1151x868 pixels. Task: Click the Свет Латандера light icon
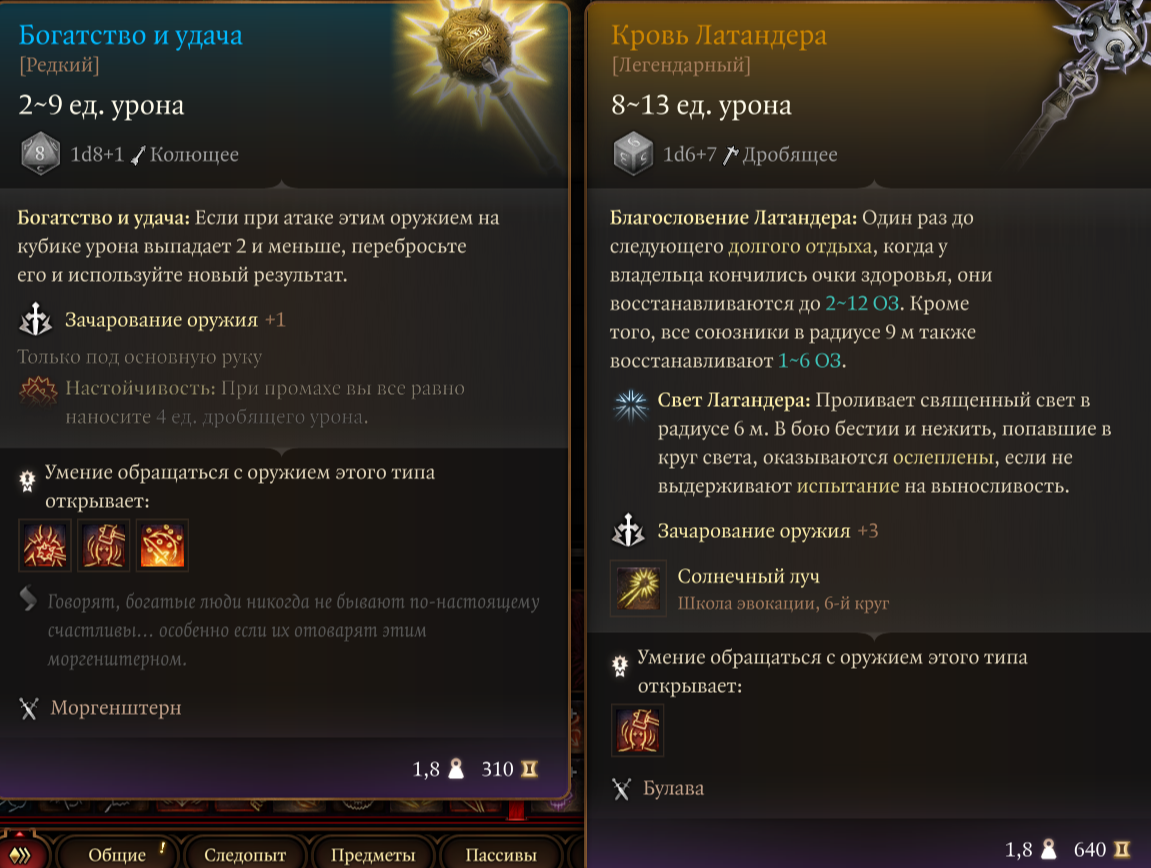631,405
